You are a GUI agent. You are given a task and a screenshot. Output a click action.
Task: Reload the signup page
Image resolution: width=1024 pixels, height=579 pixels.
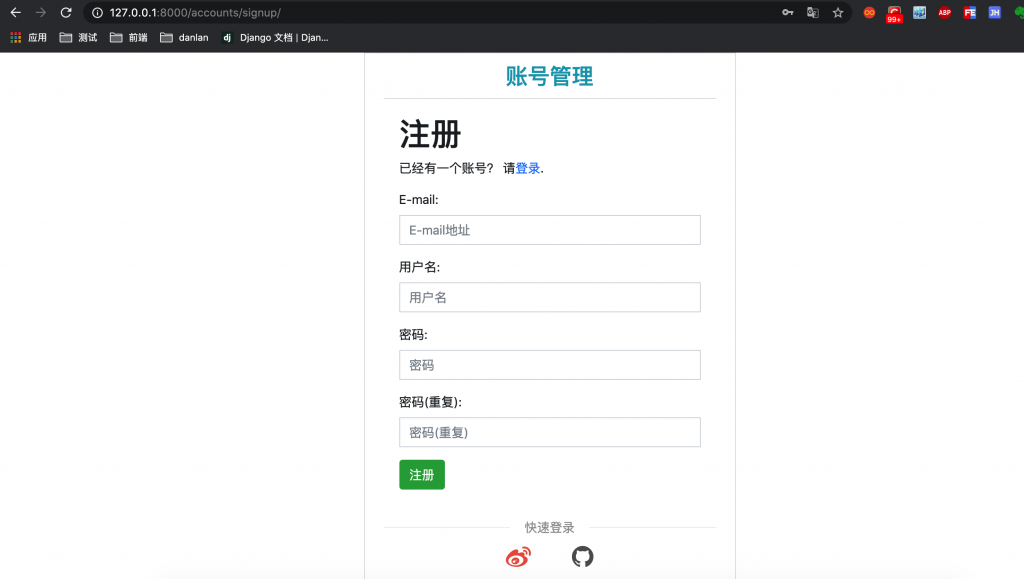tap(66, 13)
